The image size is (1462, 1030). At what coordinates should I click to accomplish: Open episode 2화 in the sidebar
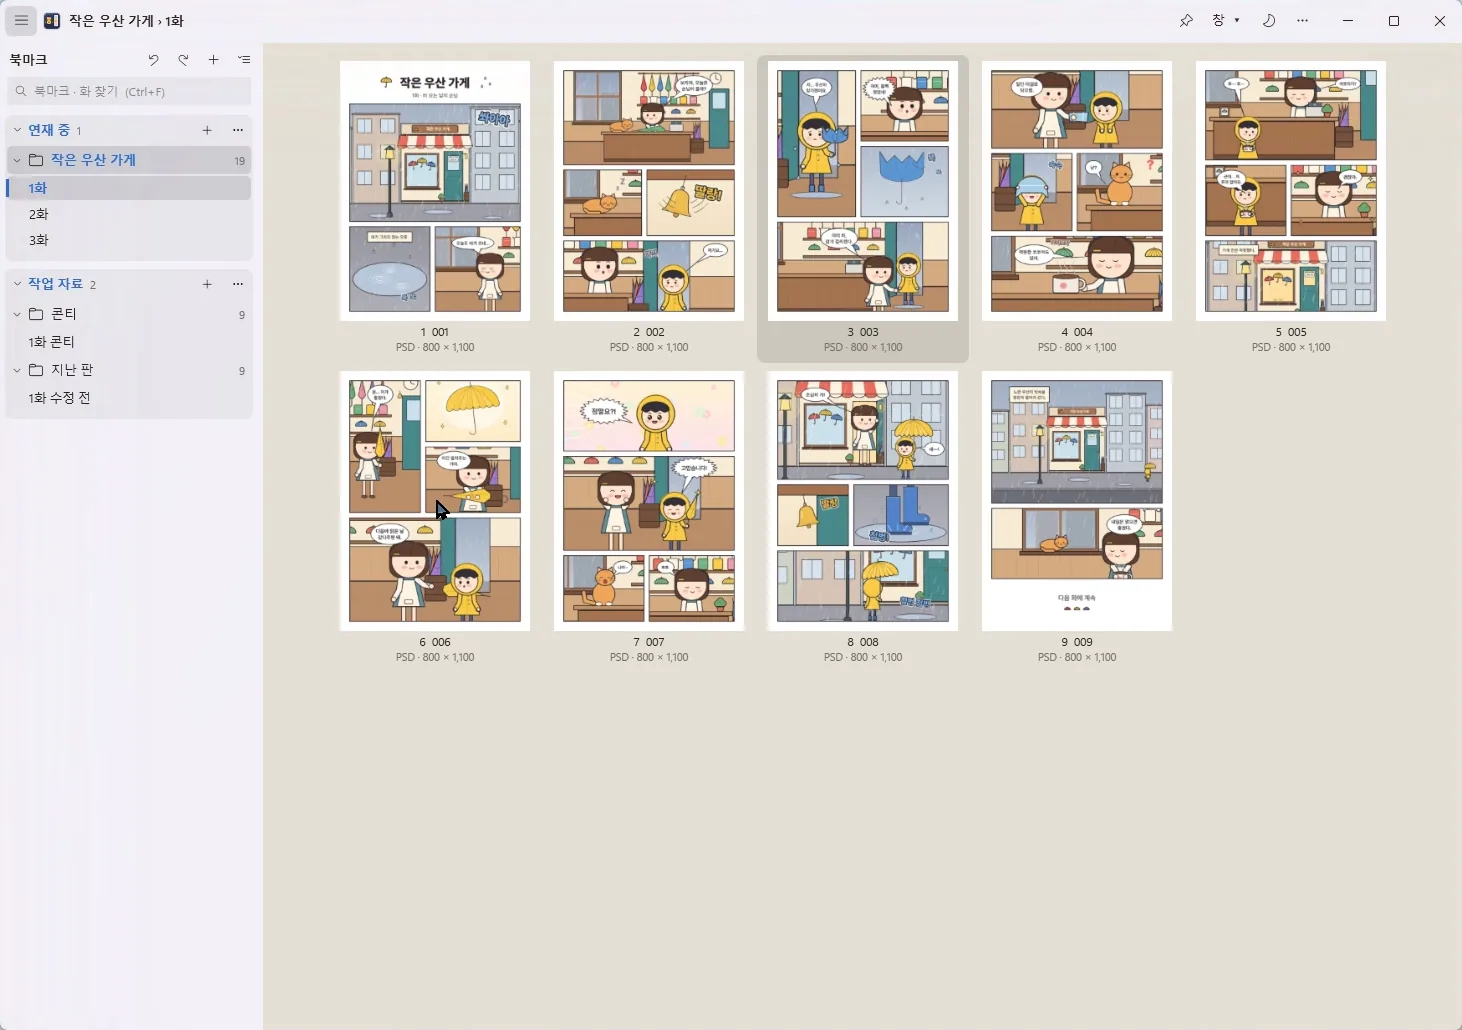point(129,214)
